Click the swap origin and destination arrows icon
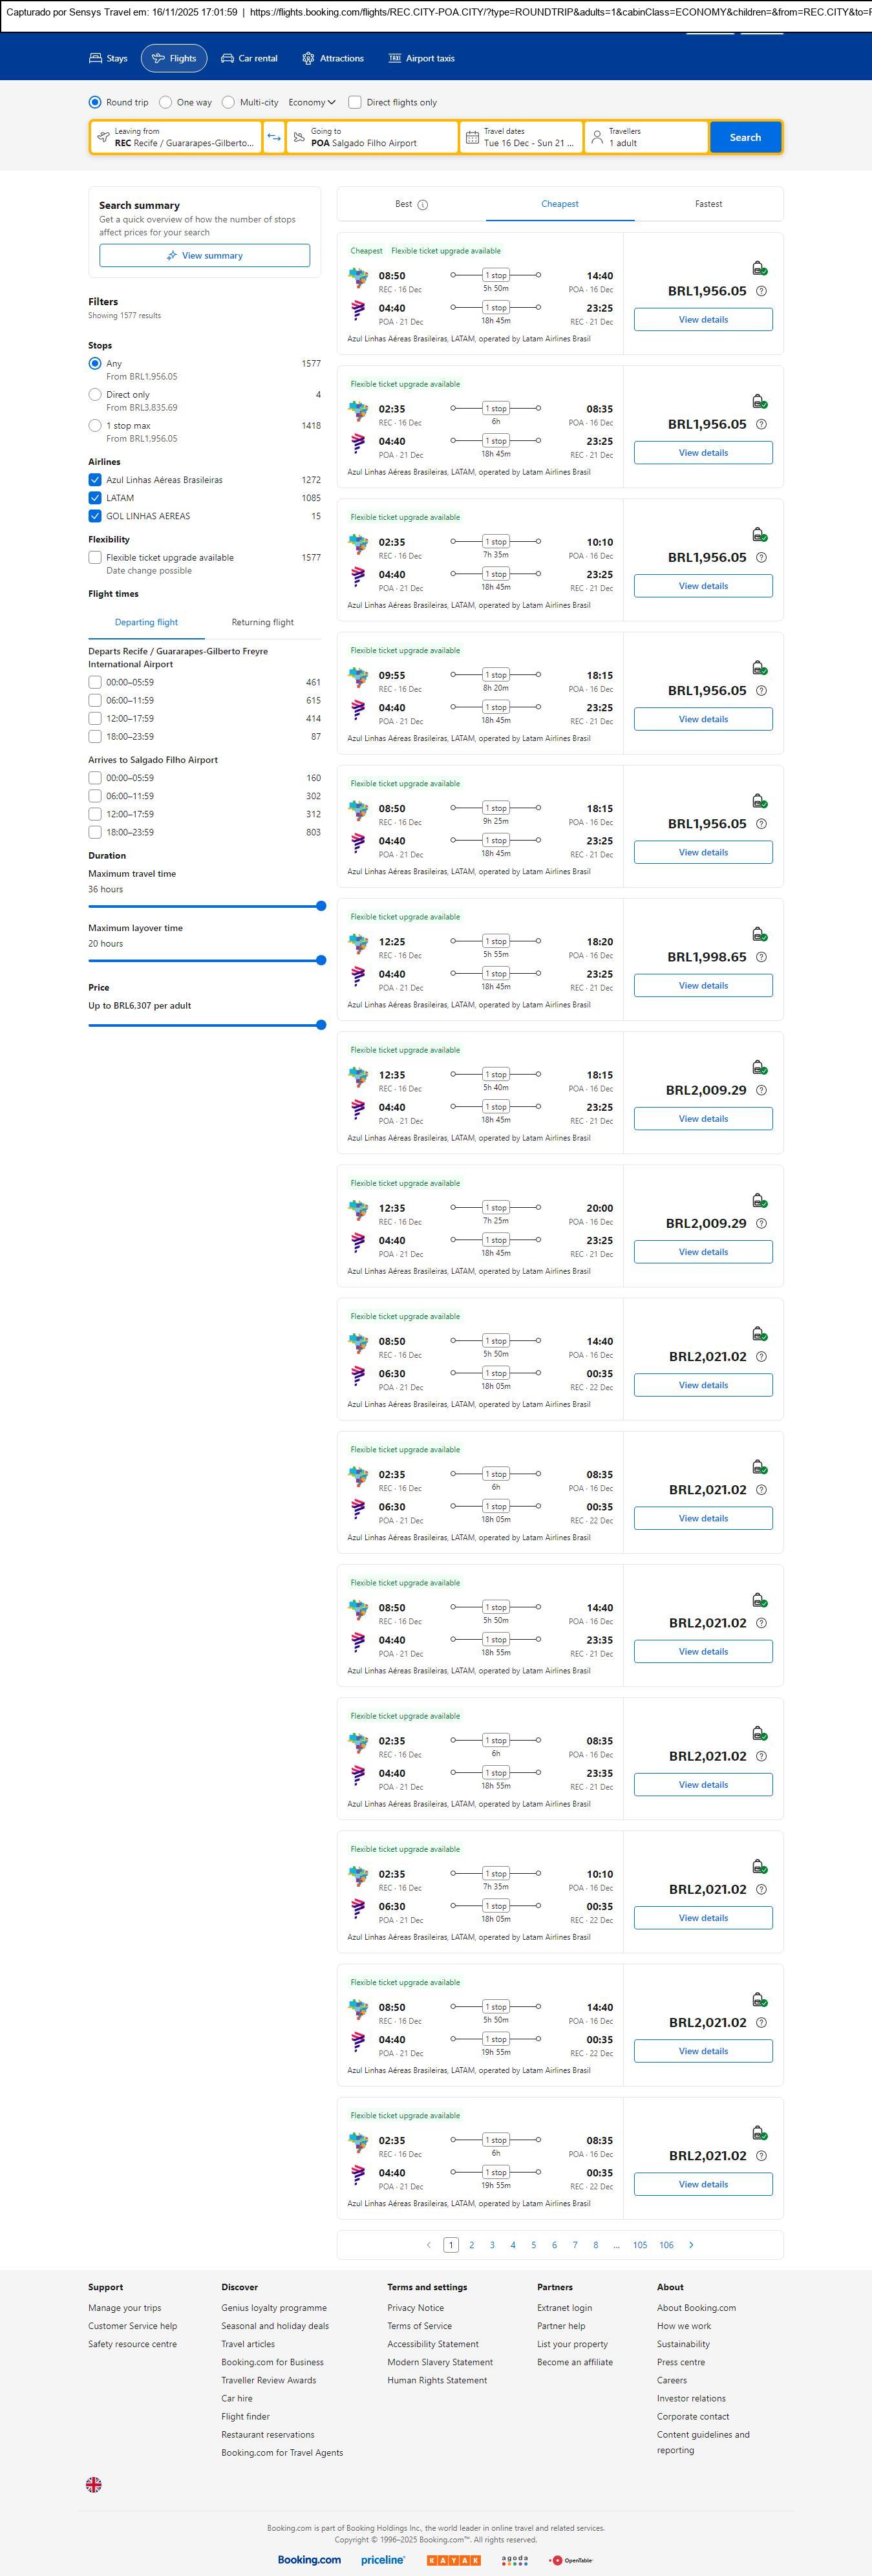 tap(274, 137)
